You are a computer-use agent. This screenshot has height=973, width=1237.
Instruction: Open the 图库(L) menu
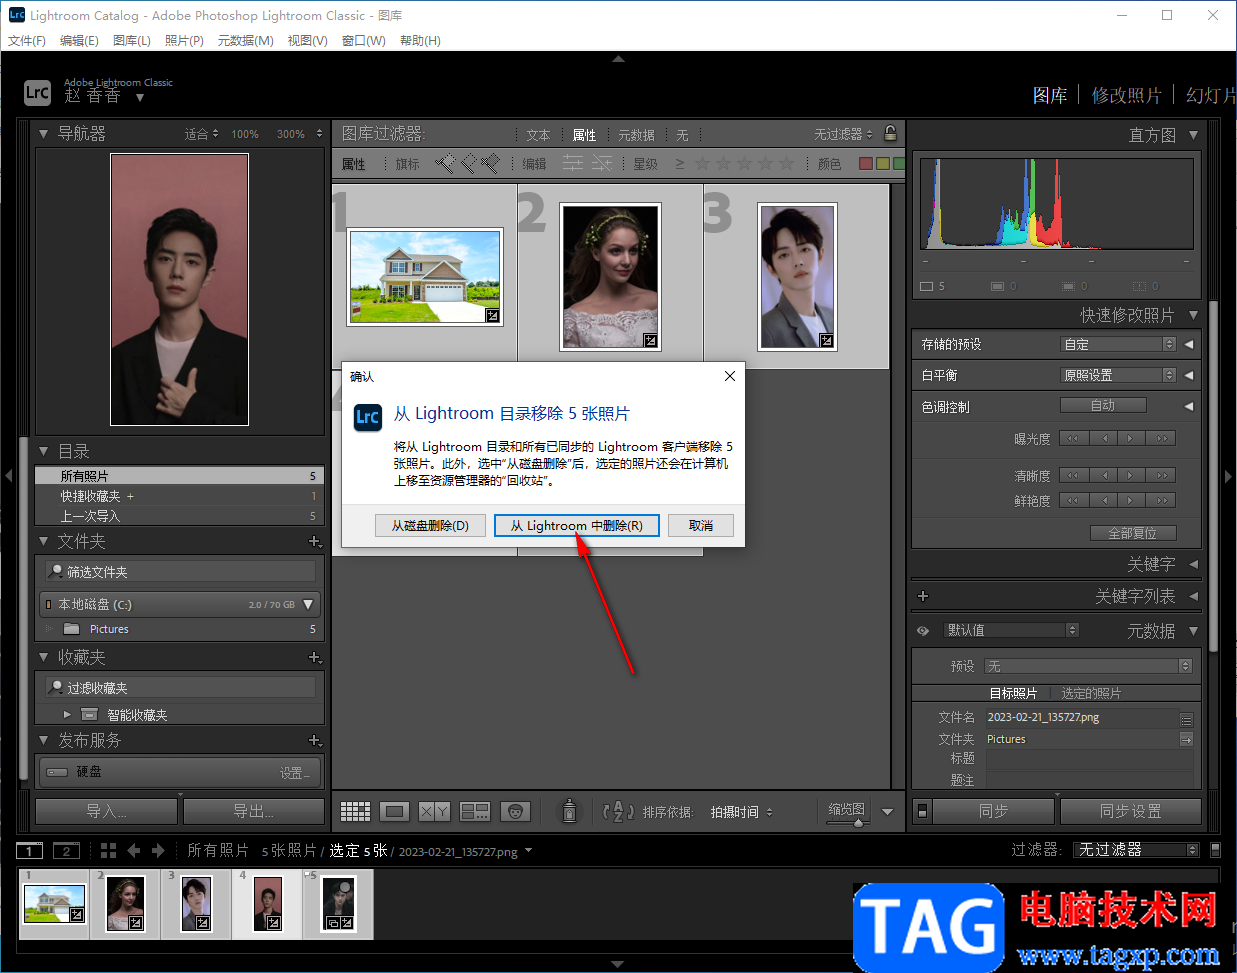132,41
